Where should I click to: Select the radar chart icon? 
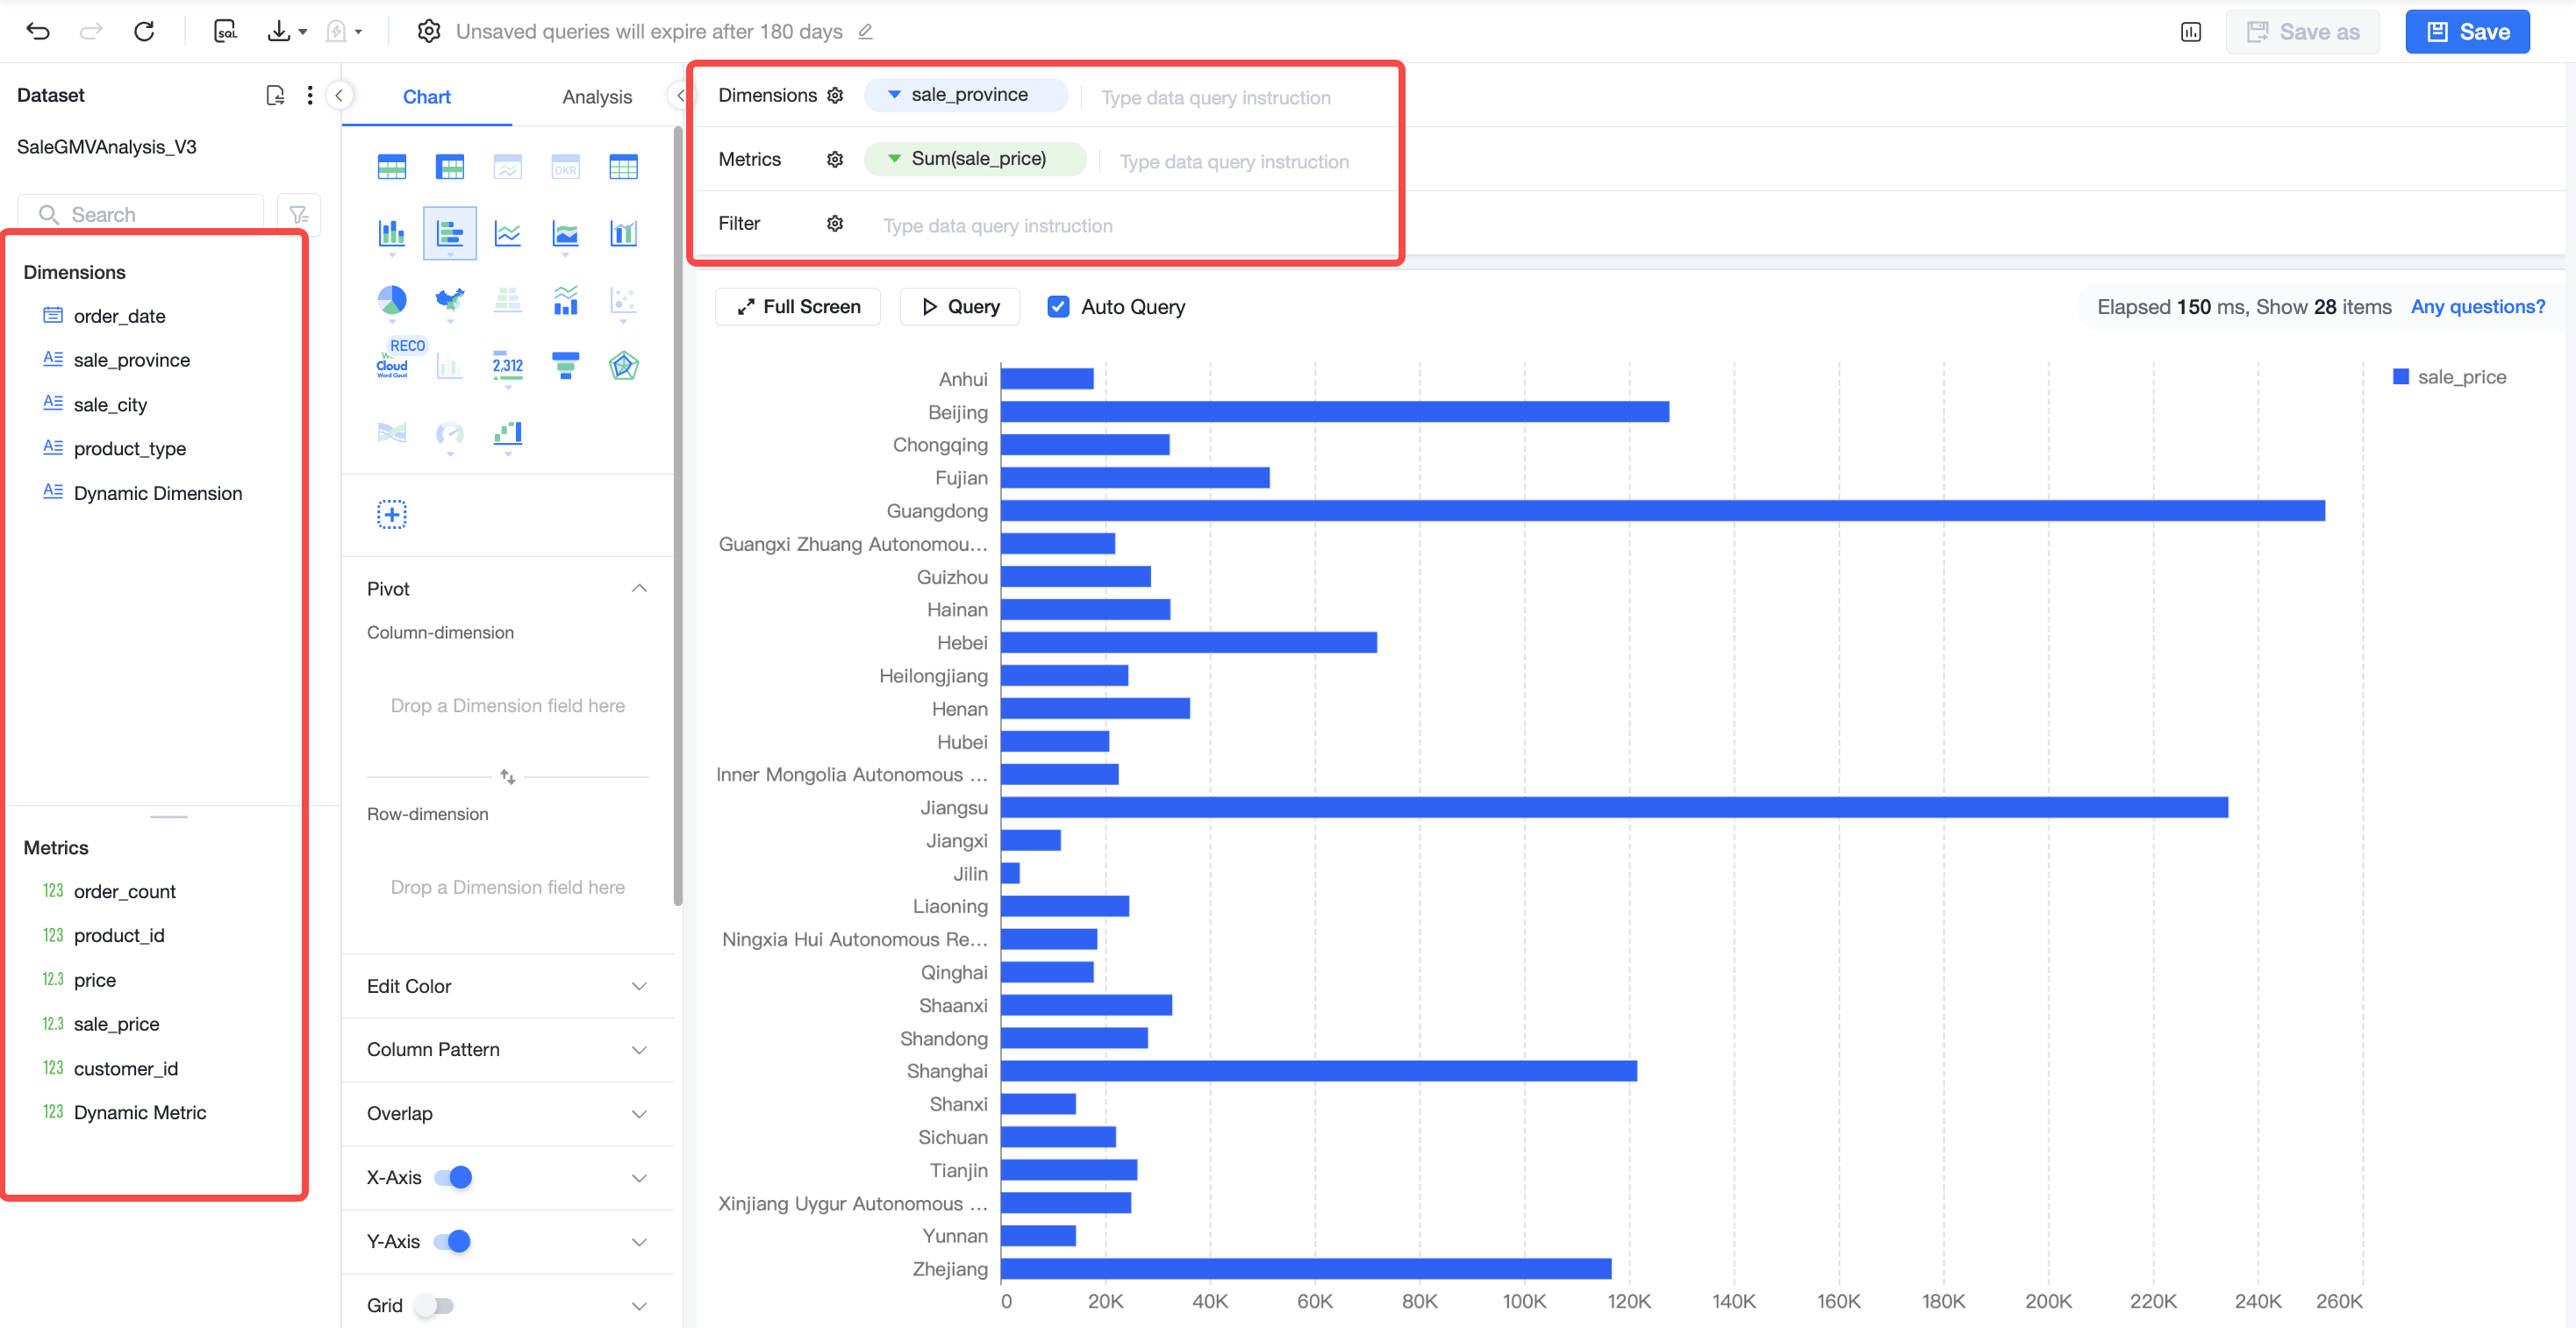tap(623, 366)
